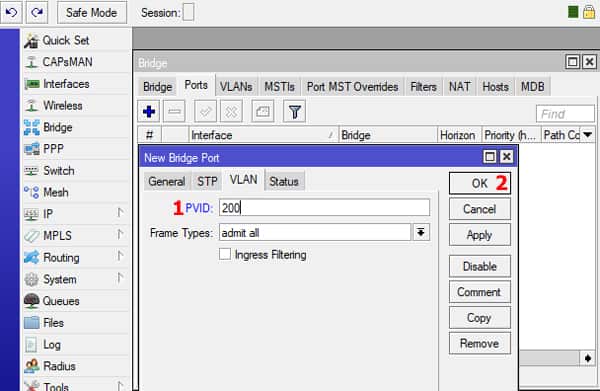Click the Frame Types value field

click(x=315, y=232)
